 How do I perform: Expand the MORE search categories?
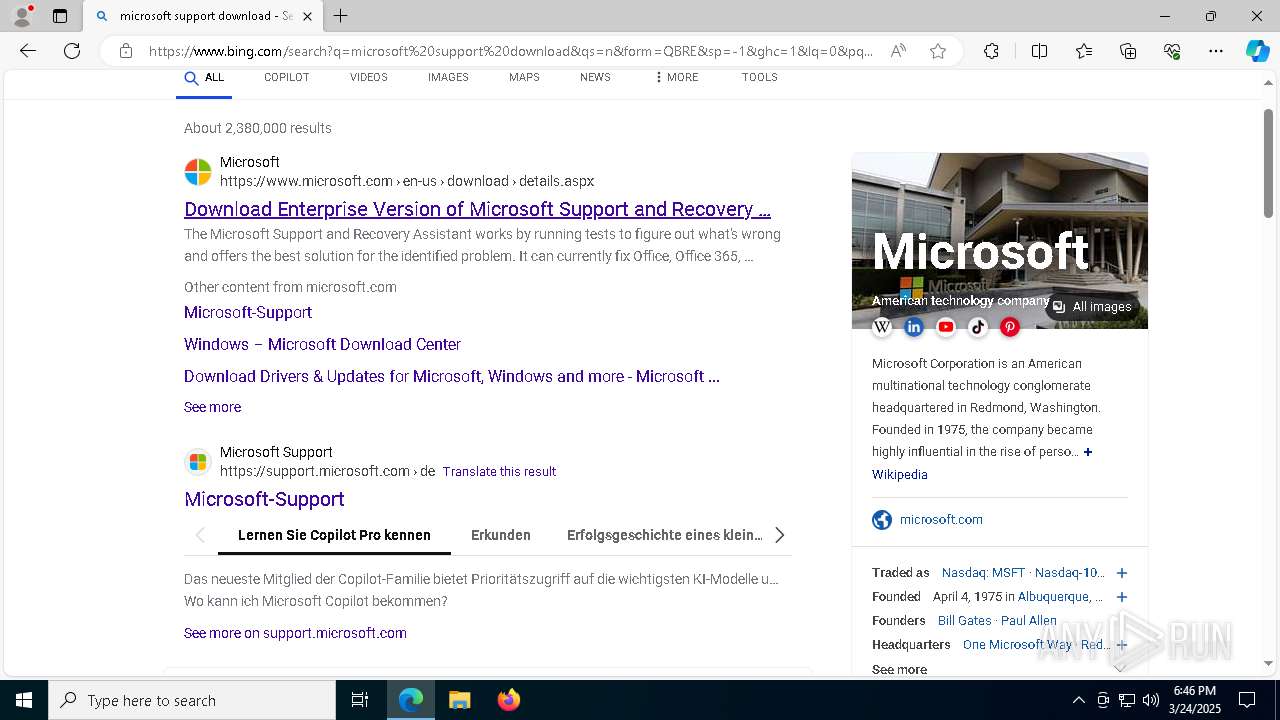click(676, 77)
